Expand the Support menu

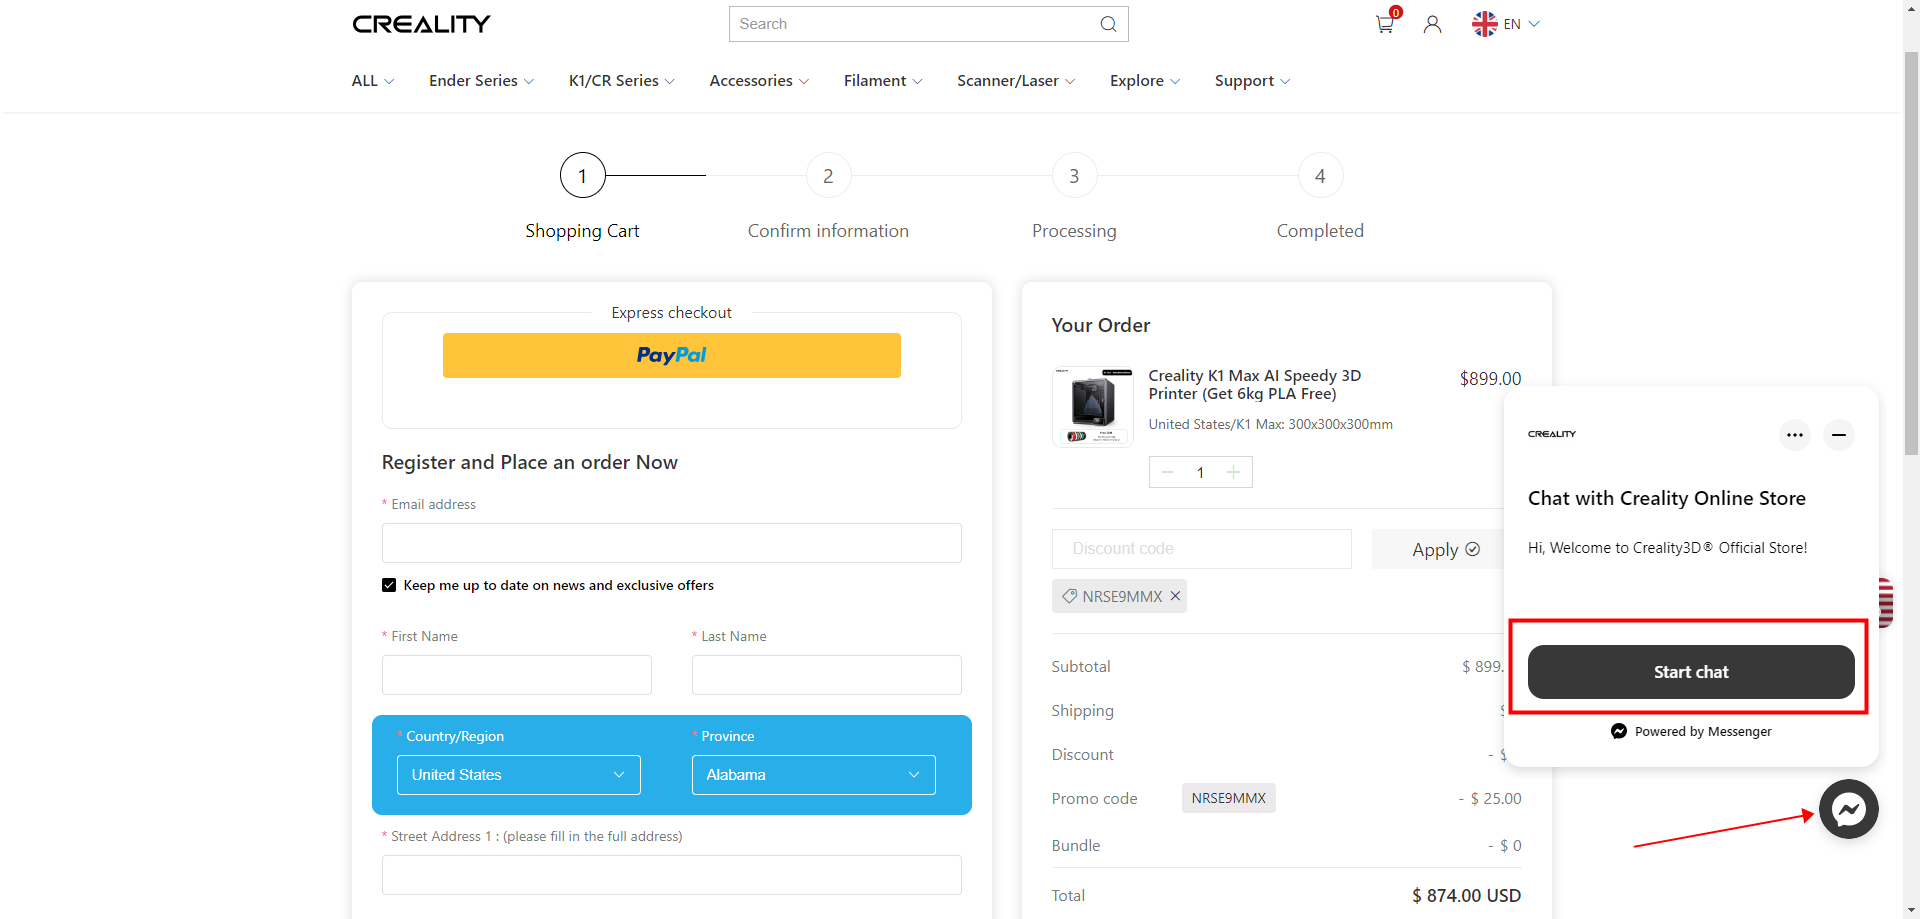coord(1252,81)
